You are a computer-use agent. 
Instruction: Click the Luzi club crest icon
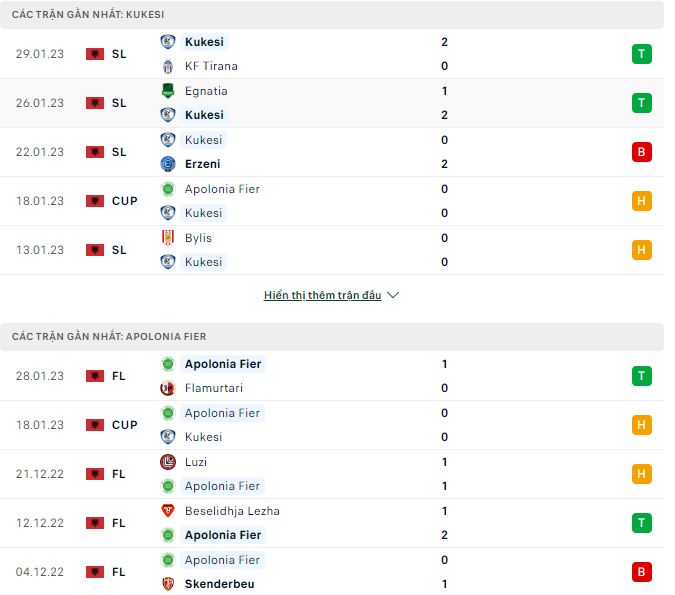click(167, 462)
